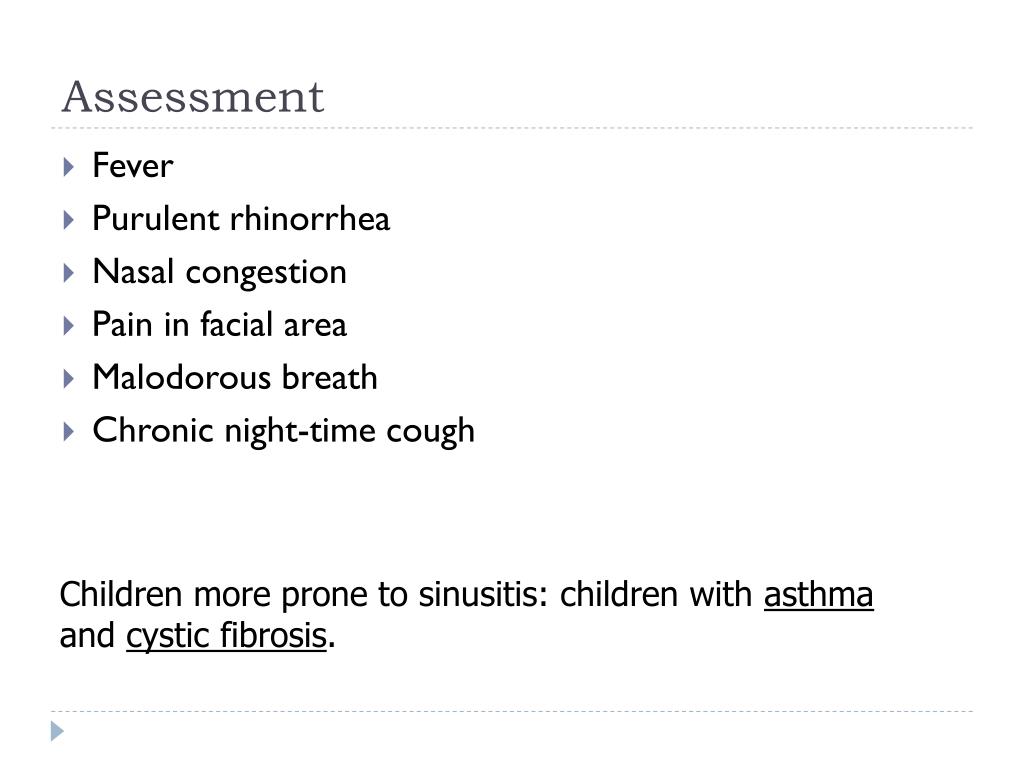Click the dashed divider line under the title
Viewport: 1024px width, 768px height.
pyautogui.click(x=512, y=128)
